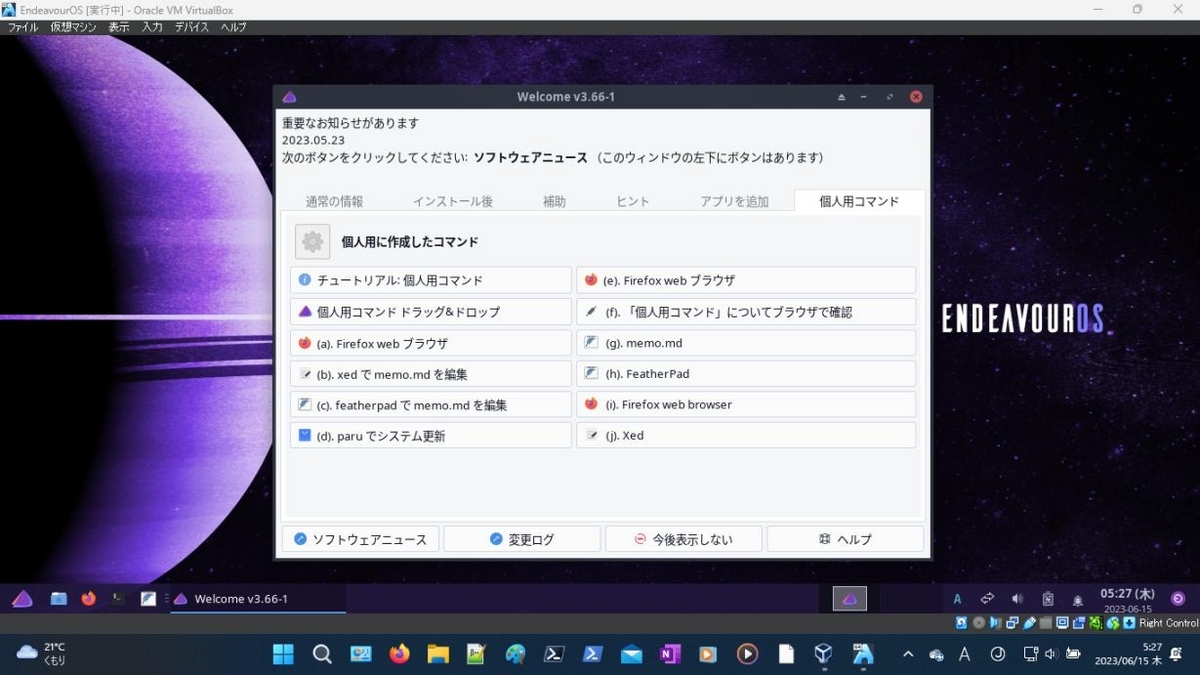Launch Firefox from the Xfce panel
Image resolution: width=1200 pixels, height=675 pixels.
pos(89,599)
